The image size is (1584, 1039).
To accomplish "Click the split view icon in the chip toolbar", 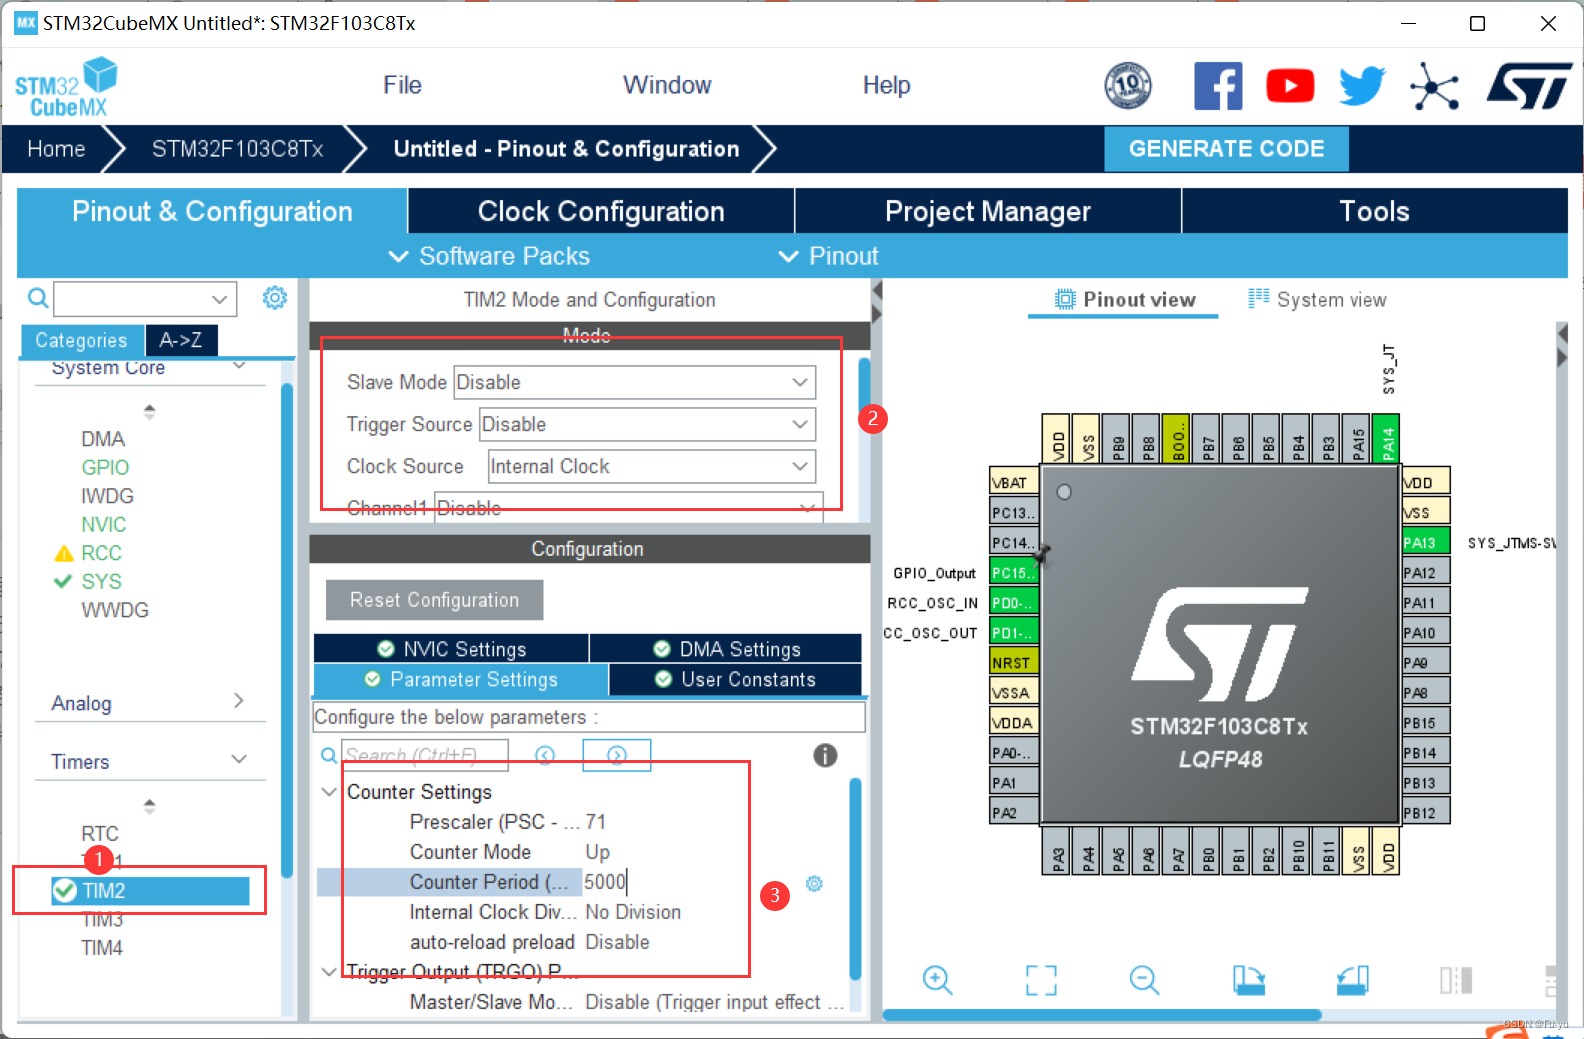I will pos(1456,980).
